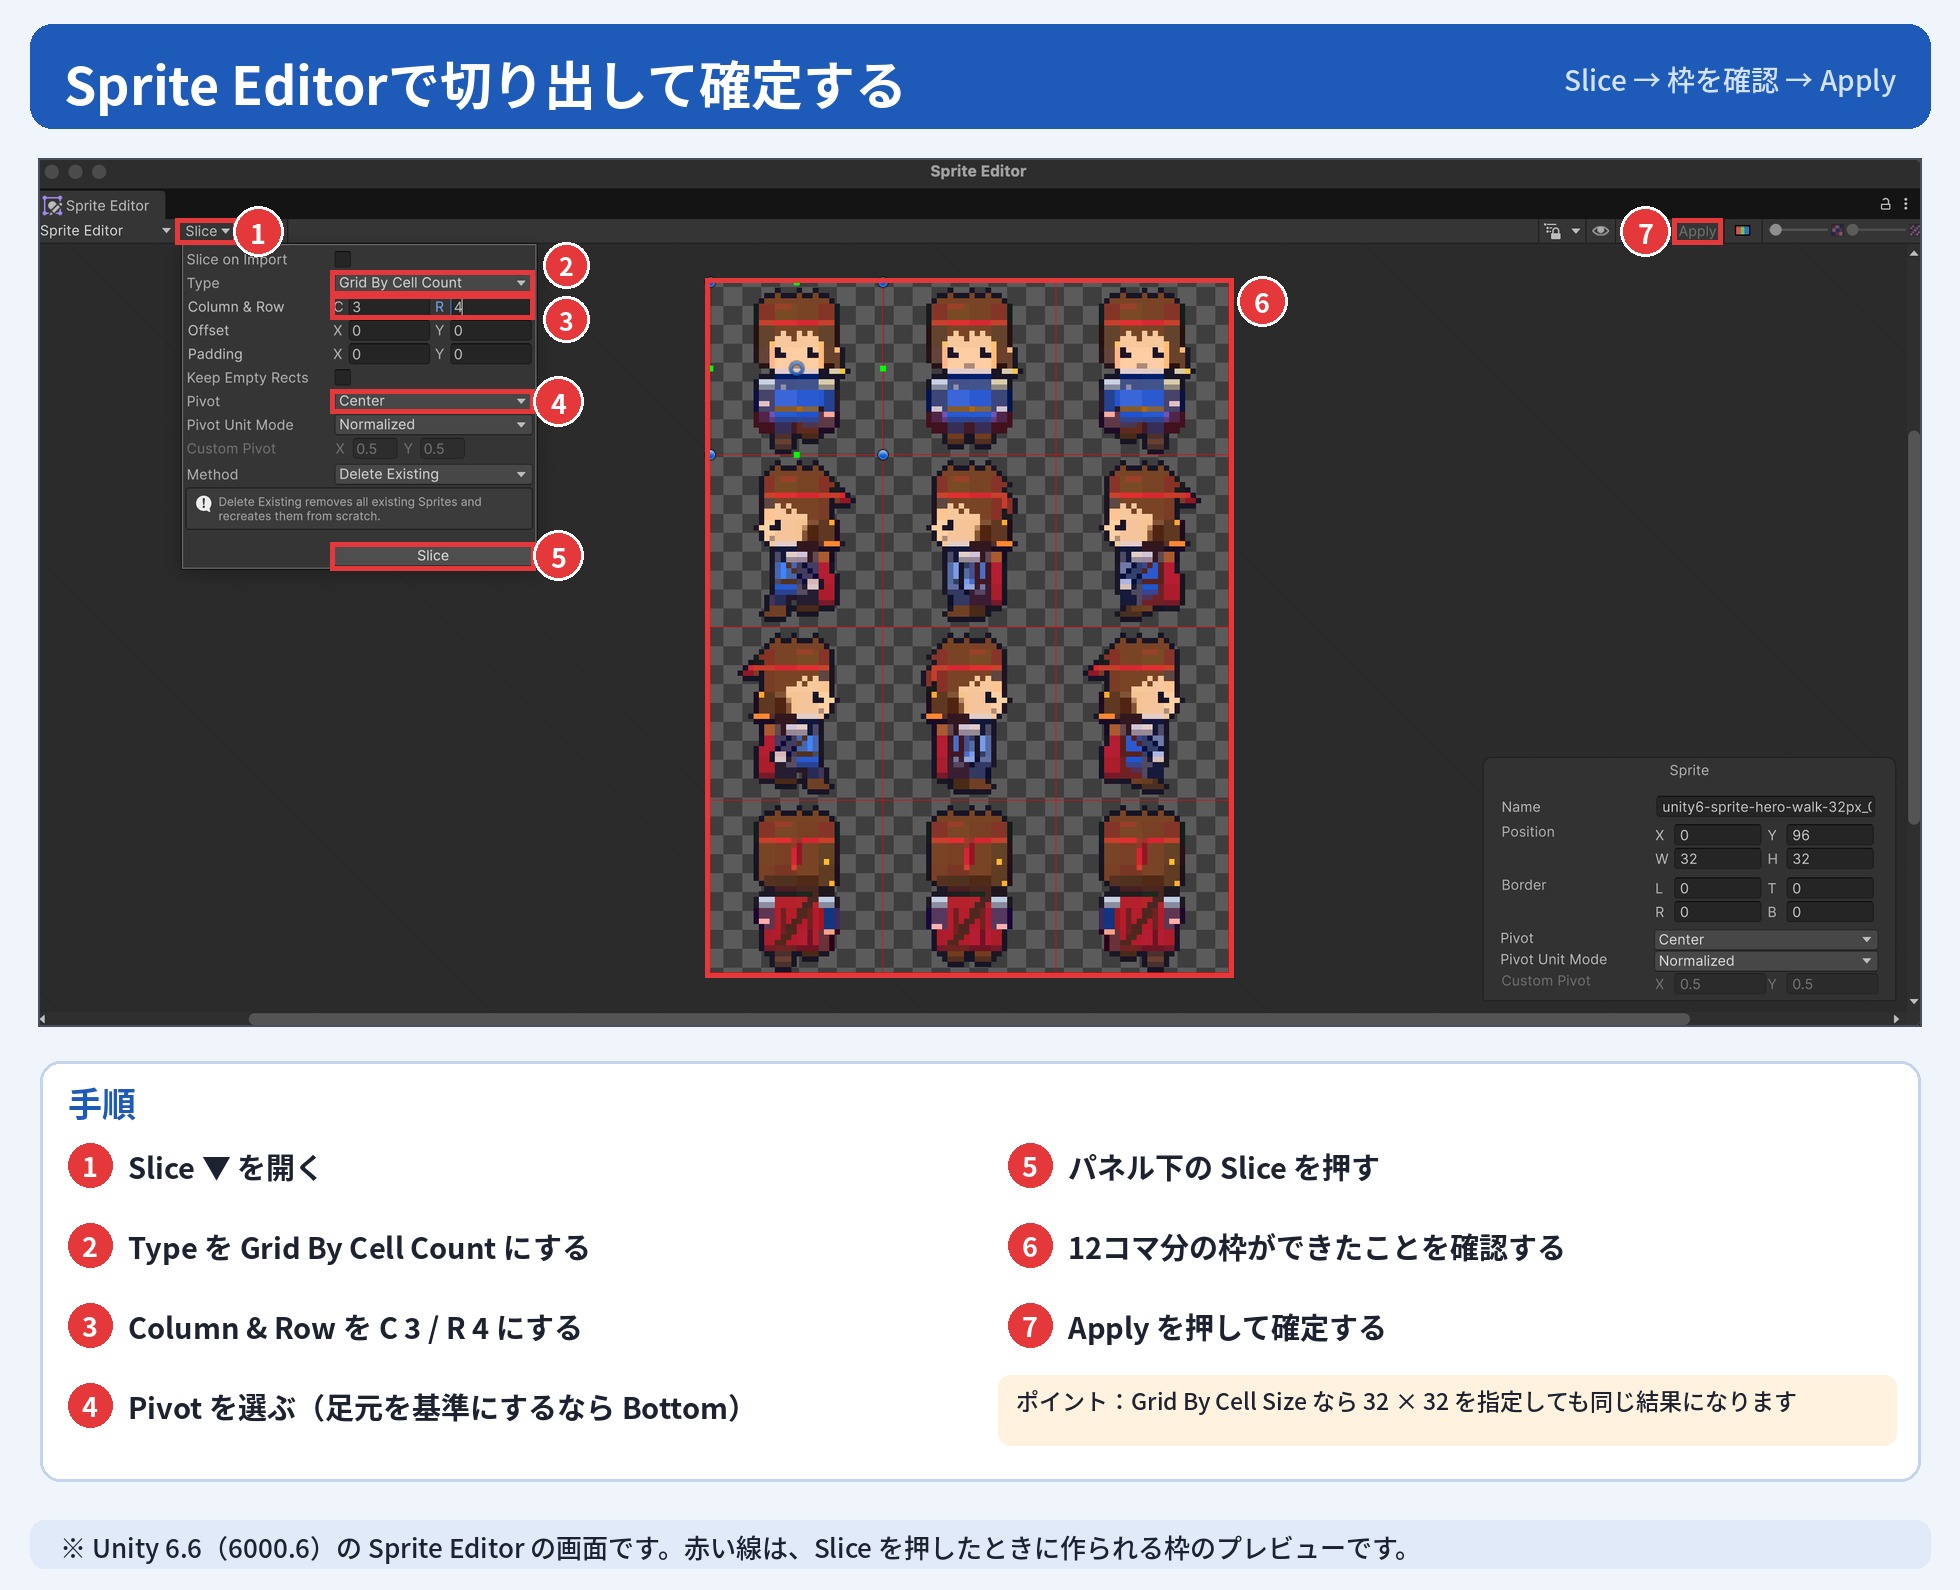Viewport: 1960px width, 1590px height.
Task: Click the Border T field
Action: coord(1829,888)
